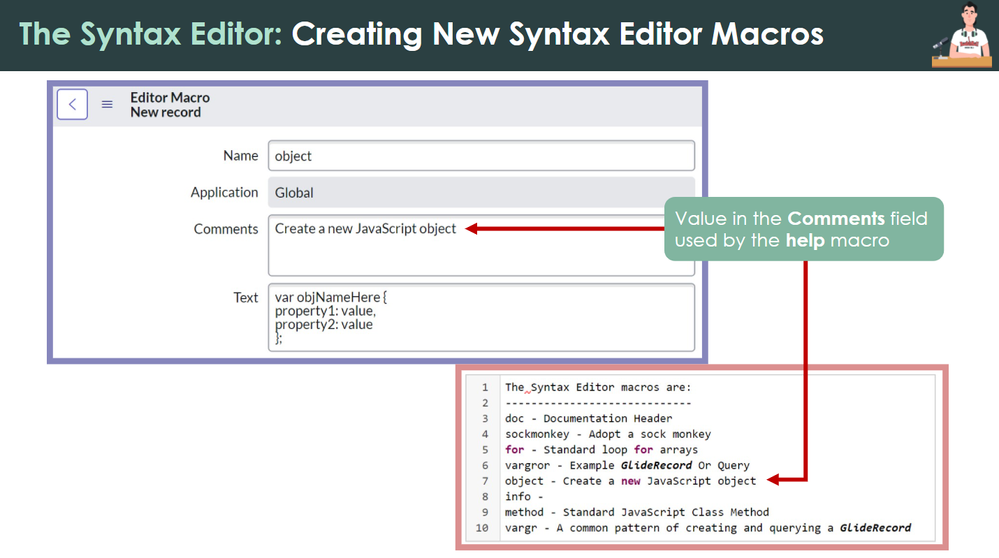Click the 'vargr - A common pattern' line

pyautogui.click(x=708, y=528)
